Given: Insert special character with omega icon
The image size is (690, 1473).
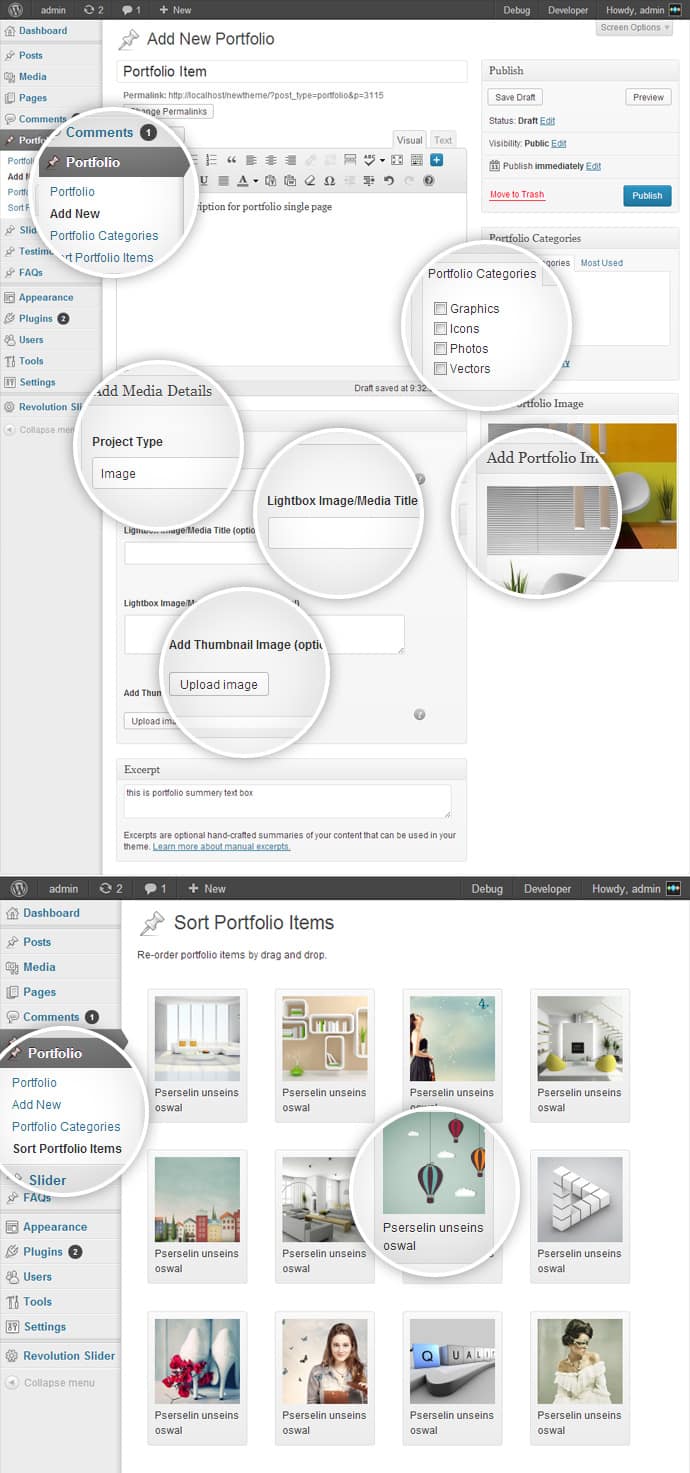Looking at the screenshot, I should (x=329, y=181).
